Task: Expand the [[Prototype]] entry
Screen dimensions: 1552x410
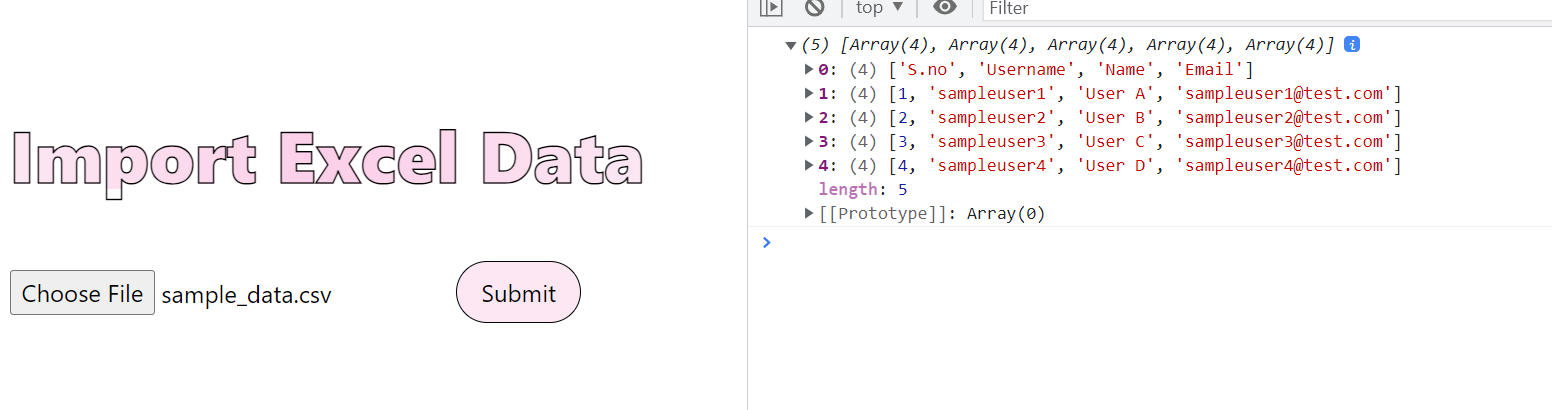Action: click(809, 213)
